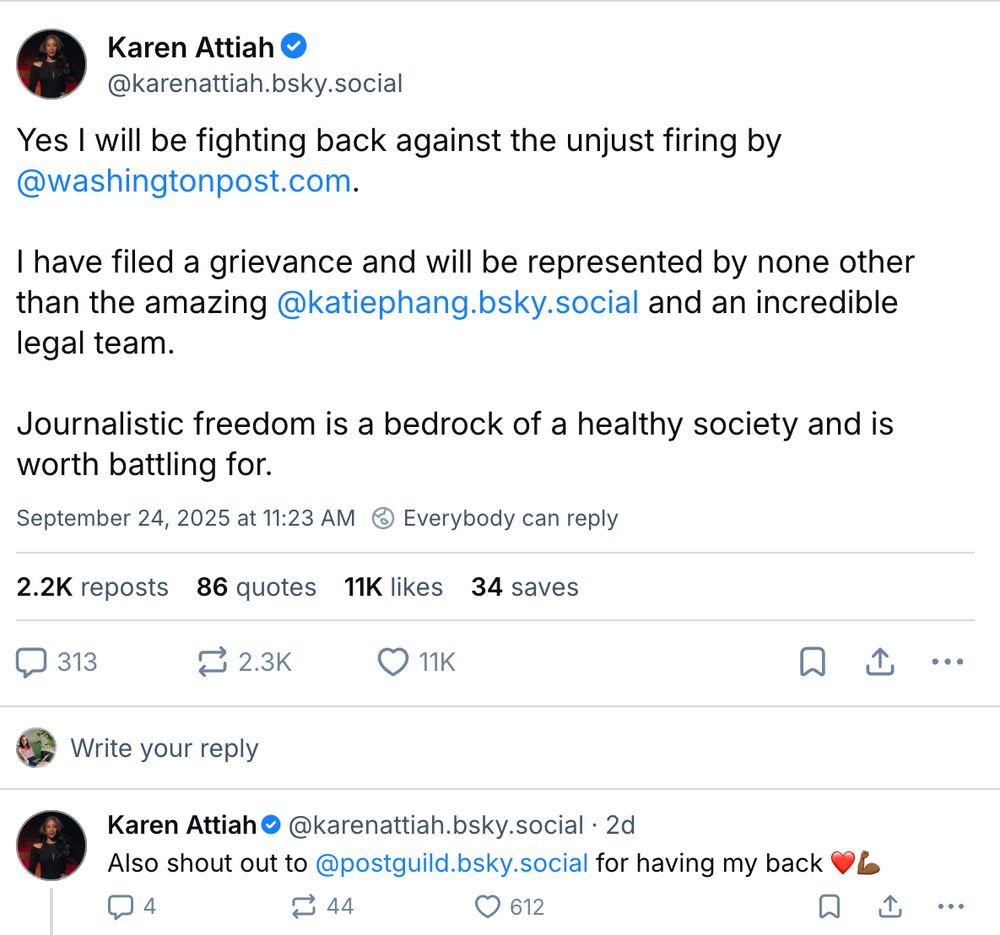This screenshot has height=935, width=1000.
Task: Click the Write your reply field
Action: pyautogui.click(x=164, y=749)
